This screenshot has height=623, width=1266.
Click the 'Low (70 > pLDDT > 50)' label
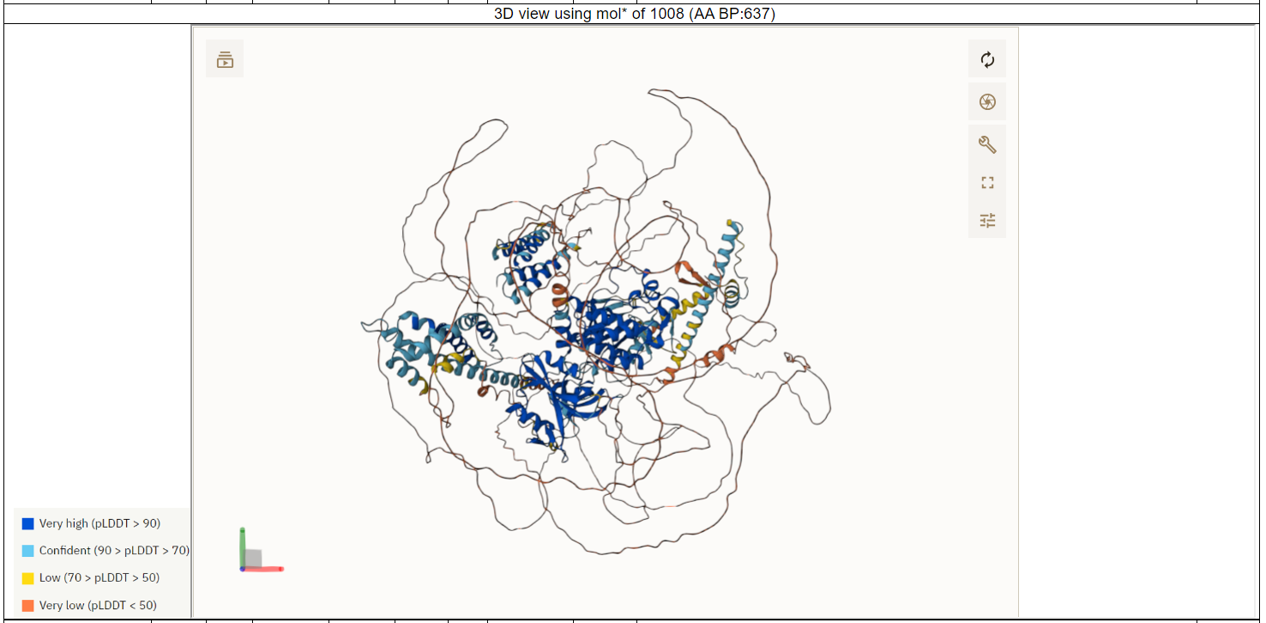(99, 578)
